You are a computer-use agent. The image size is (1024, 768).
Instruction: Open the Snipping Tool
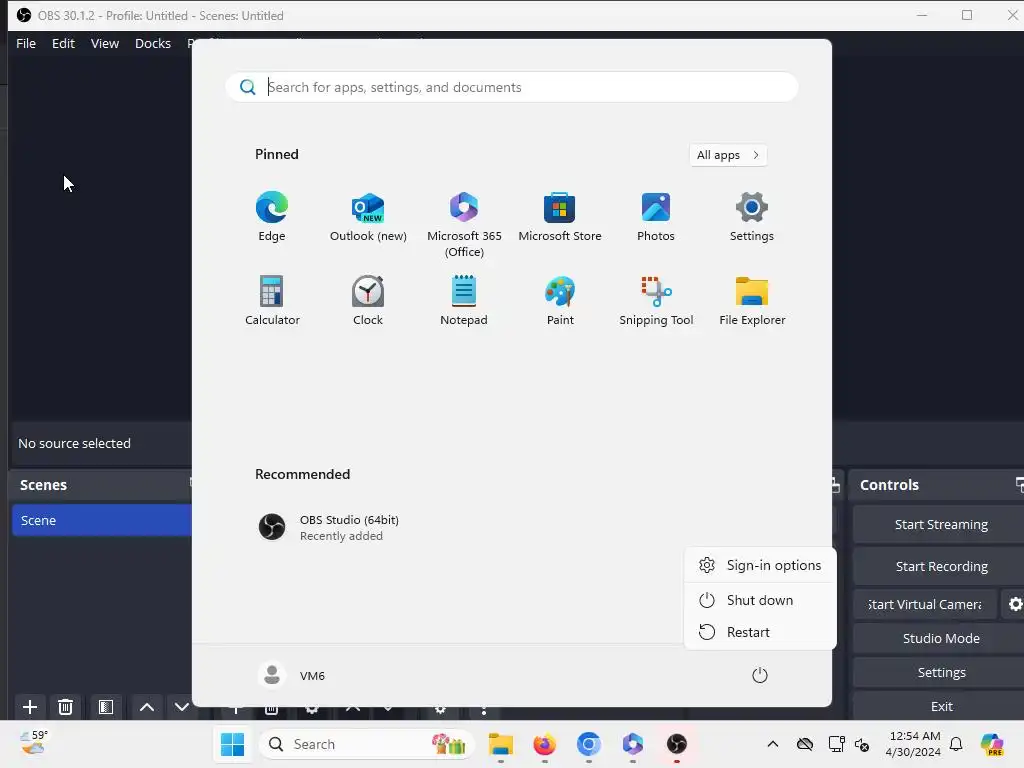[656, 300]
